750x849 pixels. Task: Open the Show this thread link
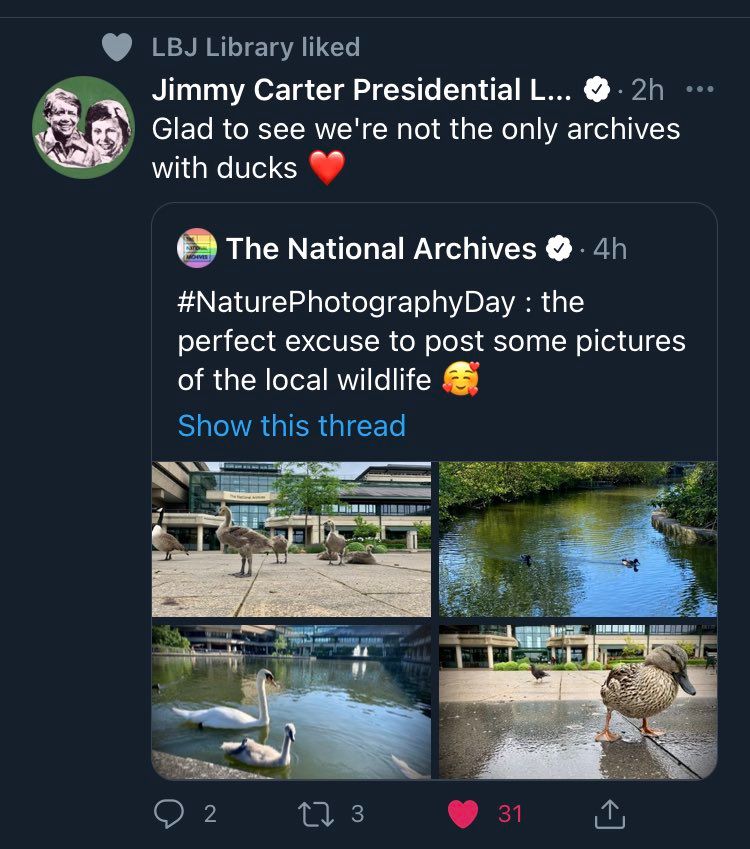pos(291,426)
